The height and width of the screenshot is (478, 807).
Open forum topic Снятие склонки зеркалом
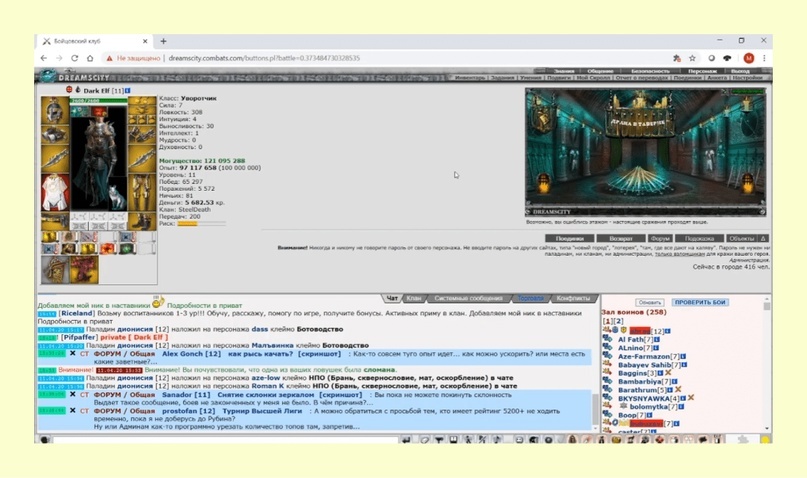(x=266, y=395)
